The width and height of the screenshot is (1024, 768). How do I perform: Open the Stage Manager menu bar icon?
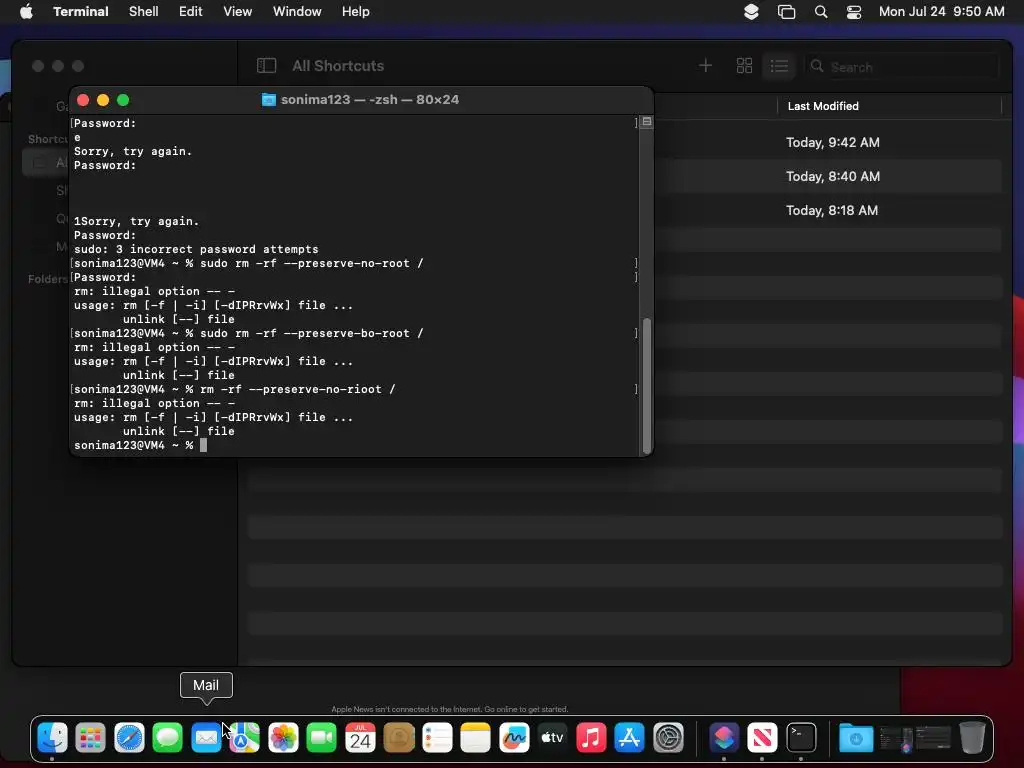[x=786, y=12]
